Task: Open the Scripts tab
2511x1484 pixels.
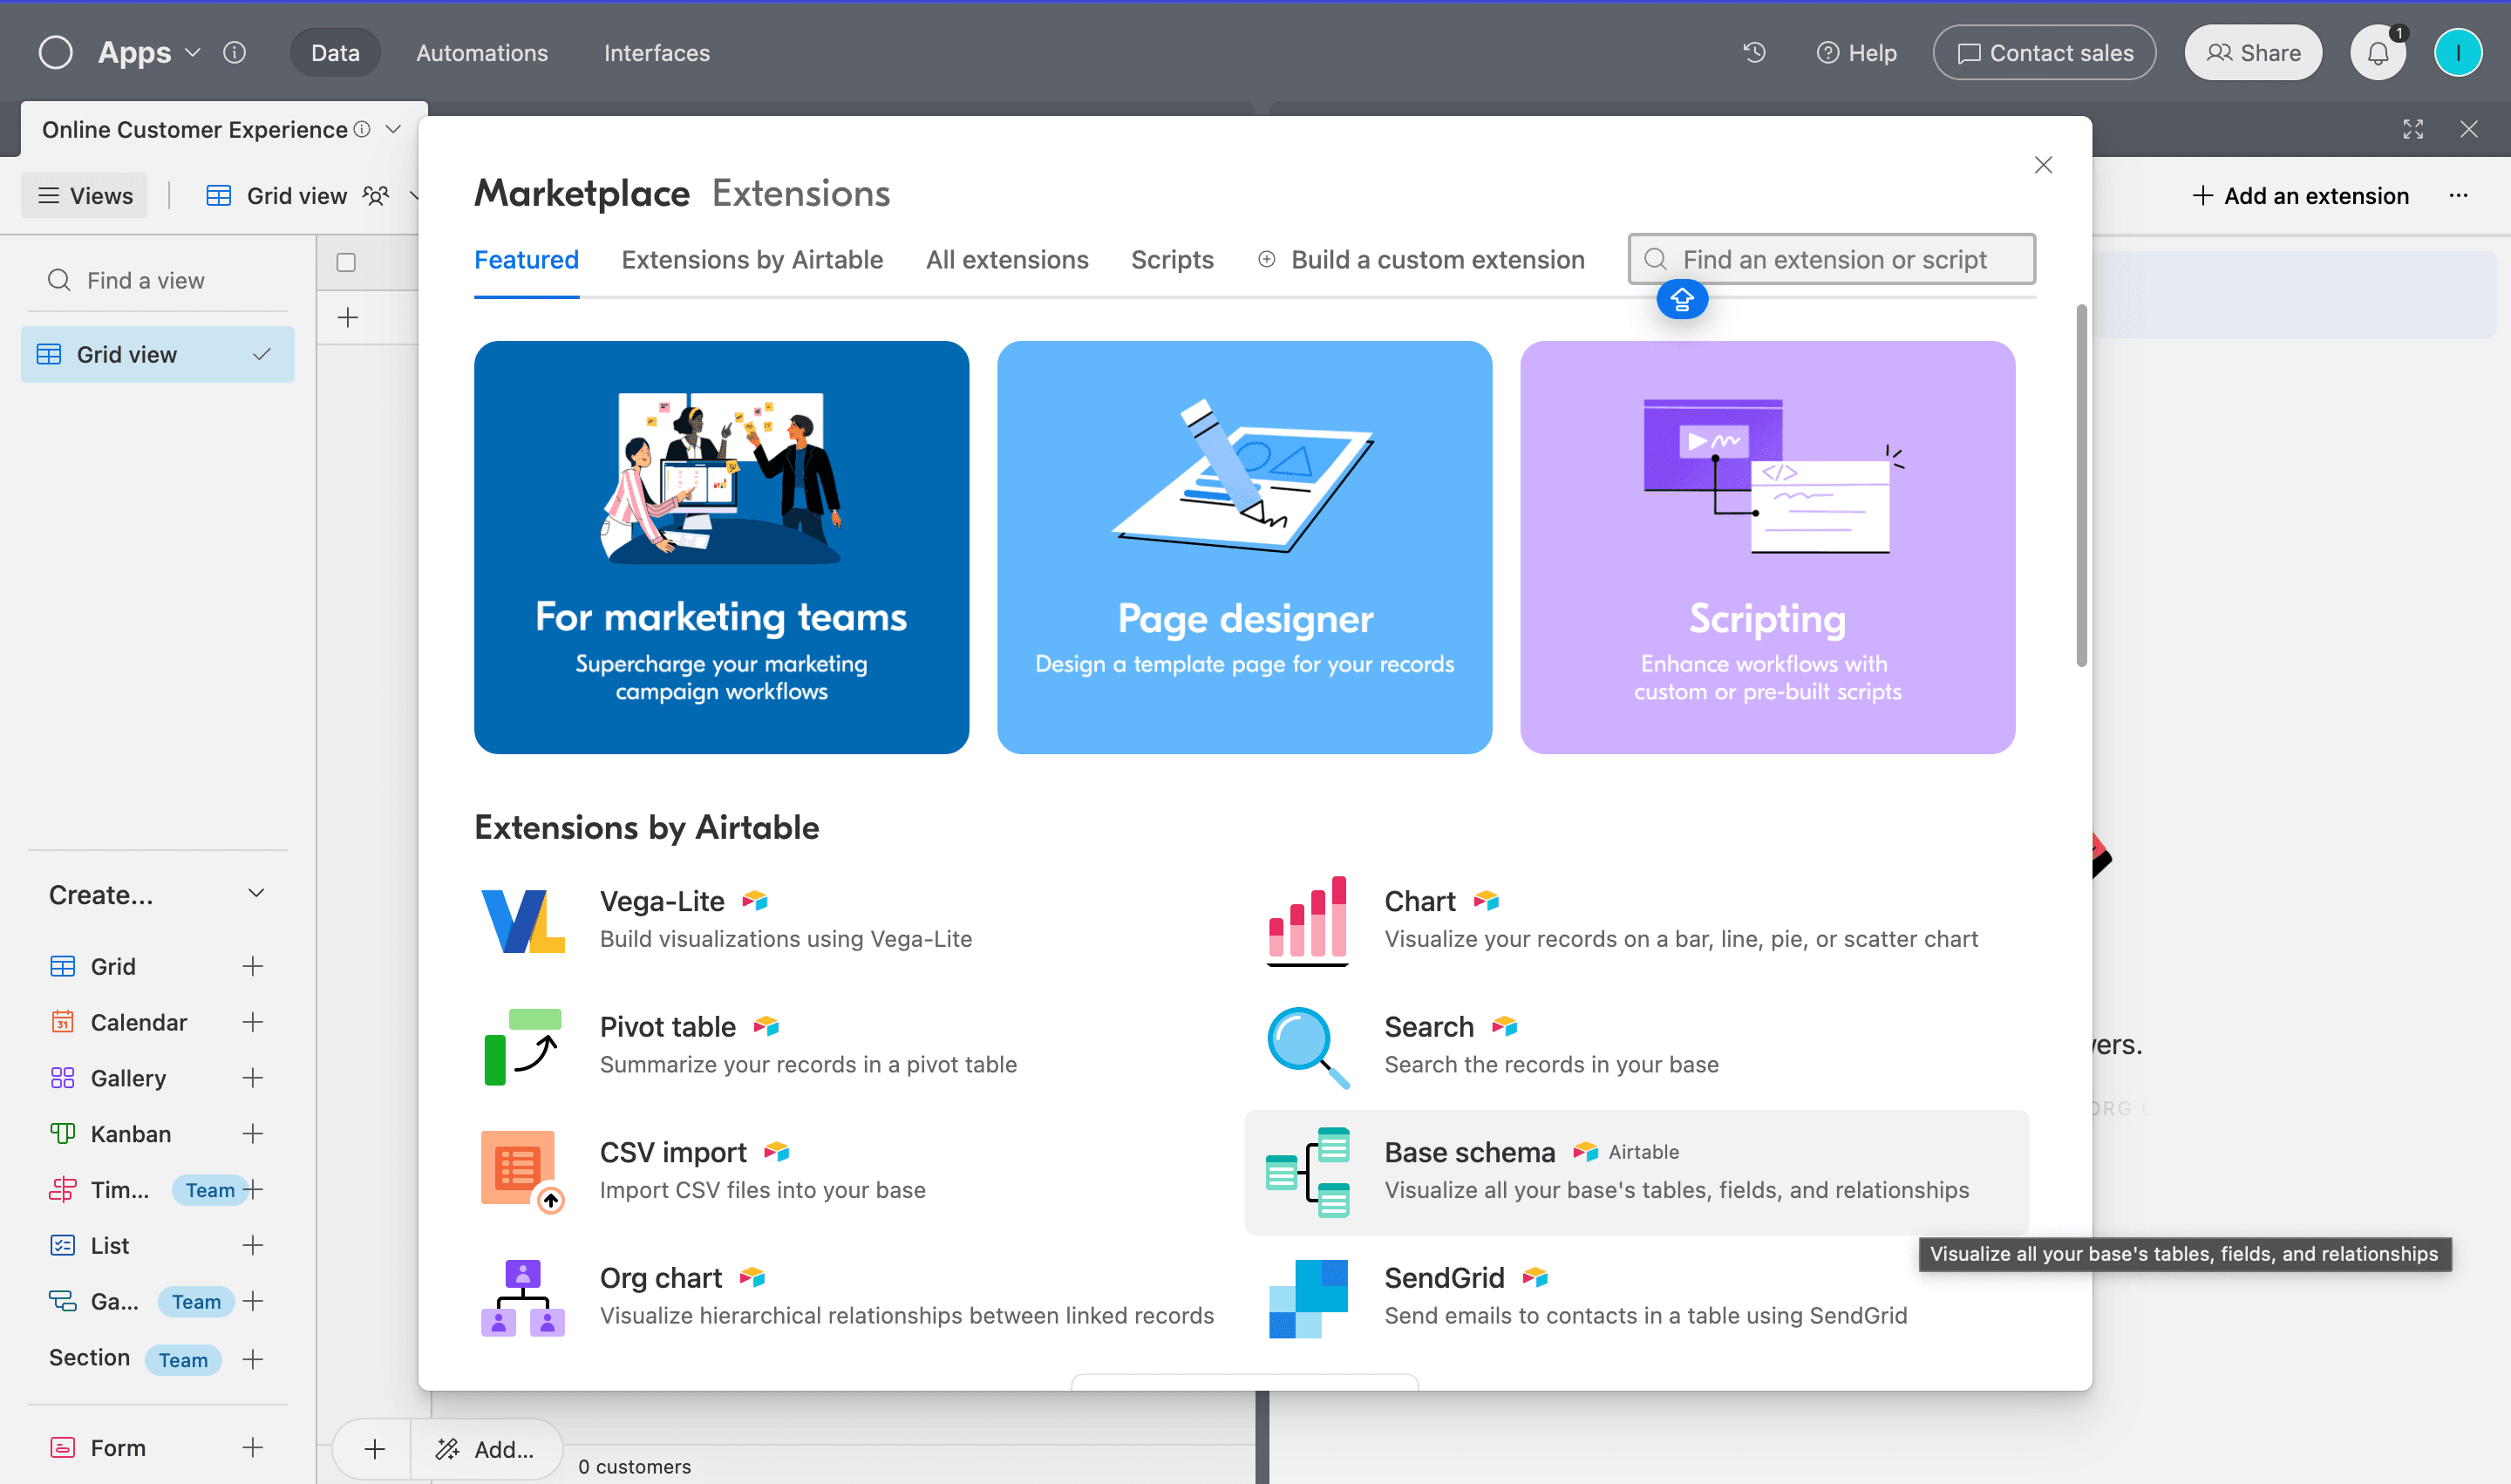Action: point(1171,260)
